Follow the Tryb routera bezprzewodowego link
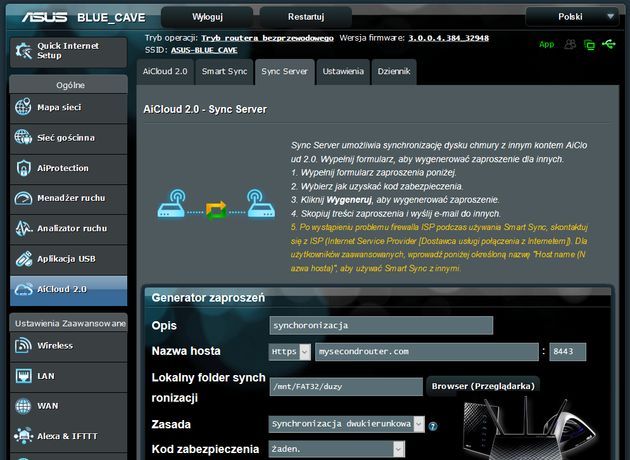The image size is (630, 460). coord(267,38)
